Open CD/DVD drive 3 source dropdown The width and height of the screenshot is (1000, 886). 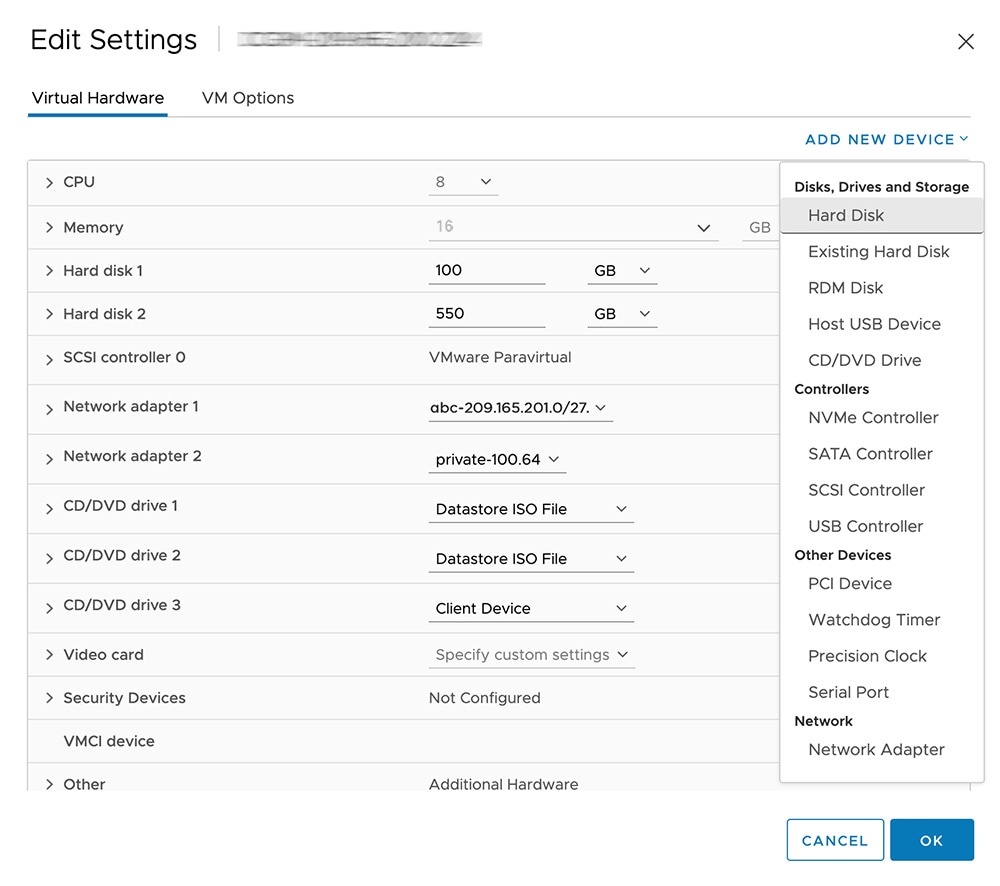[531, 609]
